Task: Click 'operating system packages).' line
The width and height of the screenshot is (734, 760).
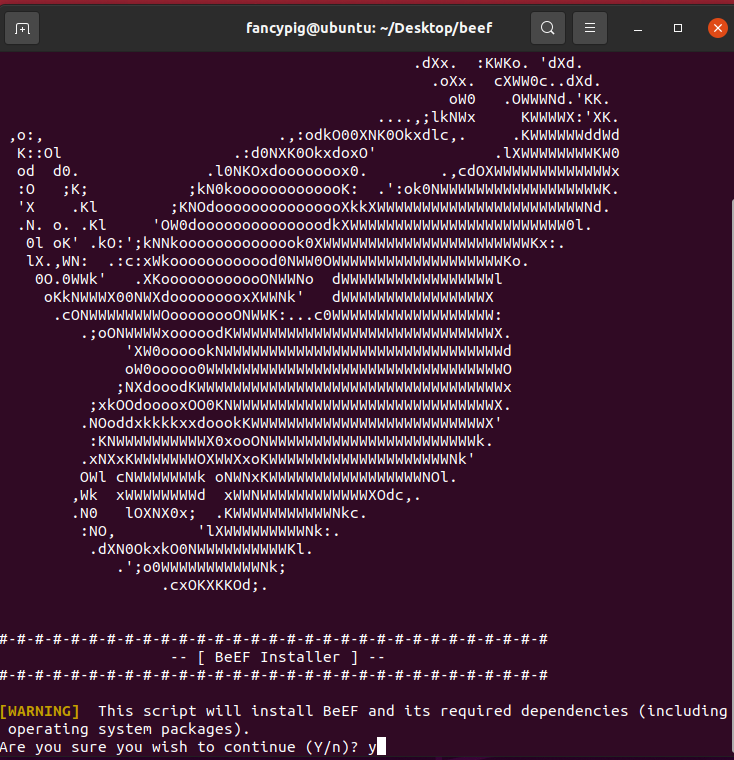Action: [129, 729]
